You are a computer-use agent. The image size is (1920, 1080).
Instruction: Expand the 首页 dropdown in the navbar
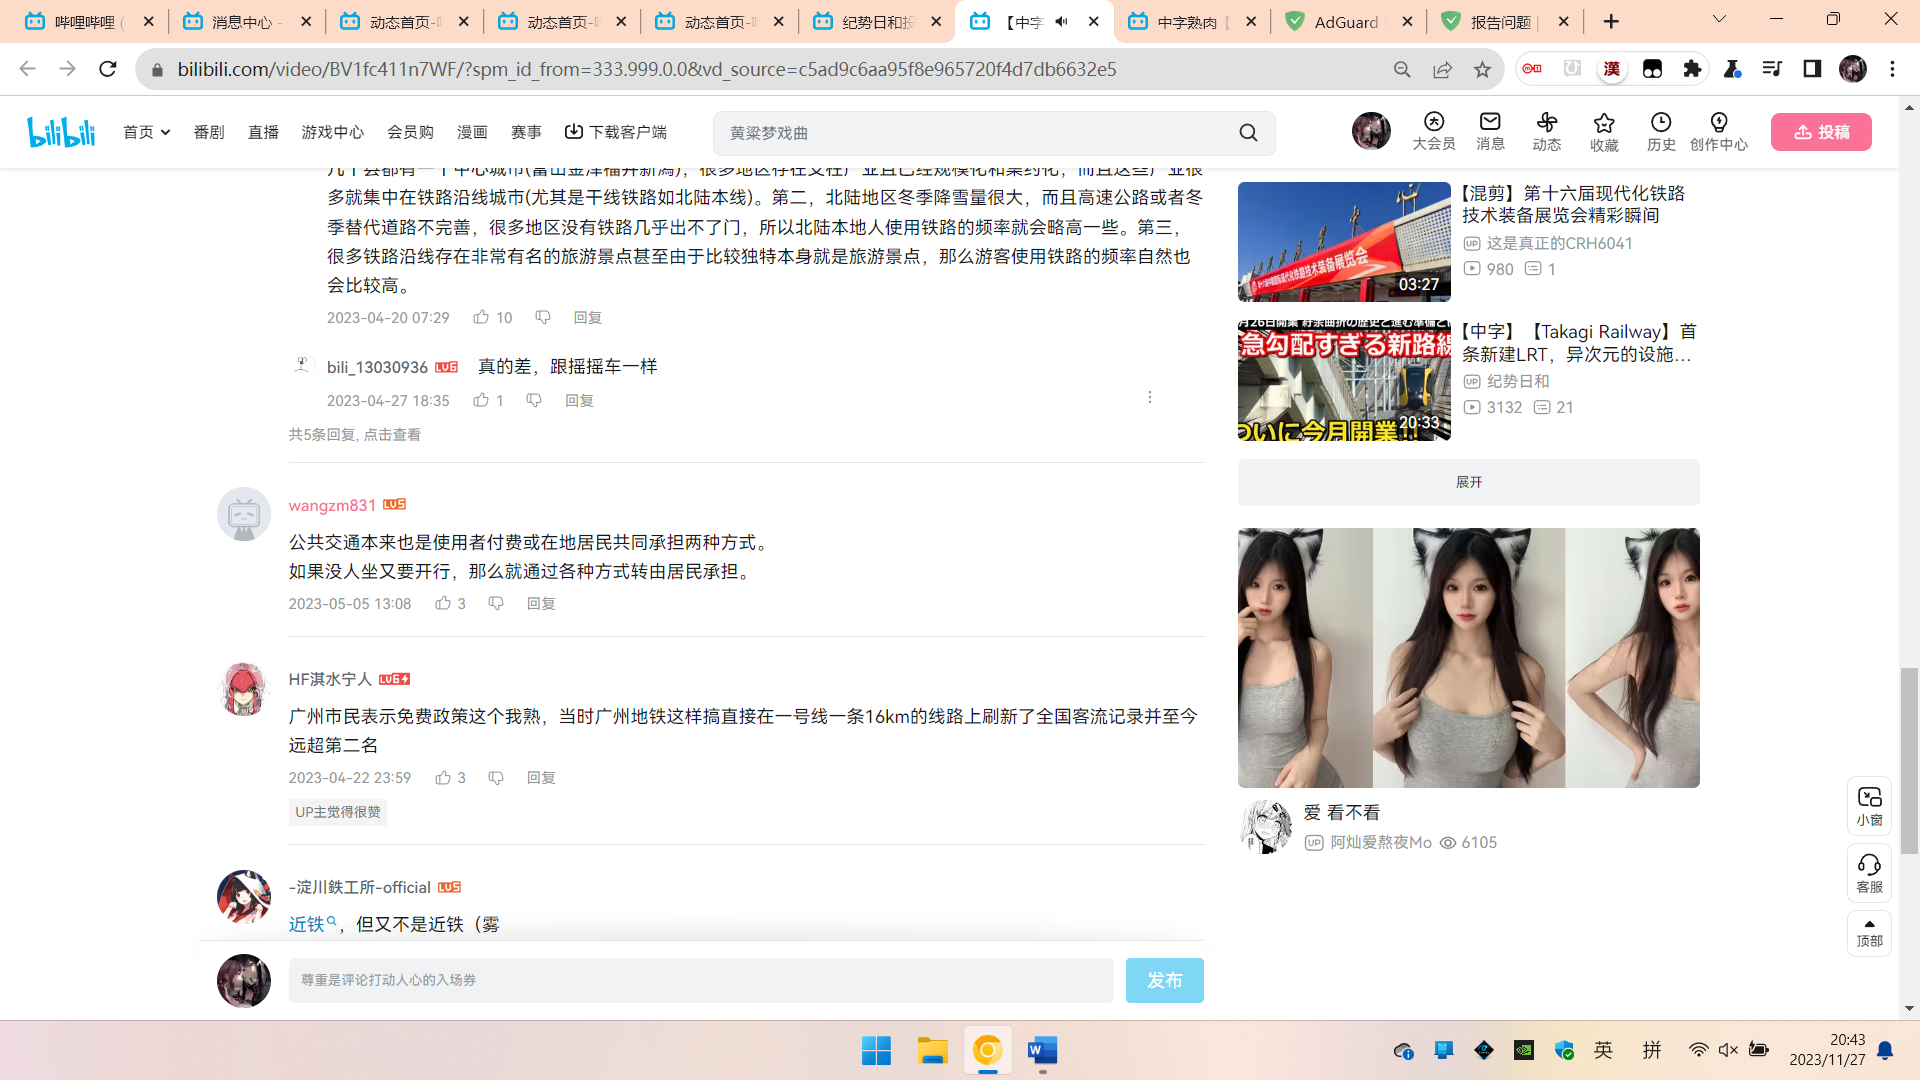click(146, 131)
